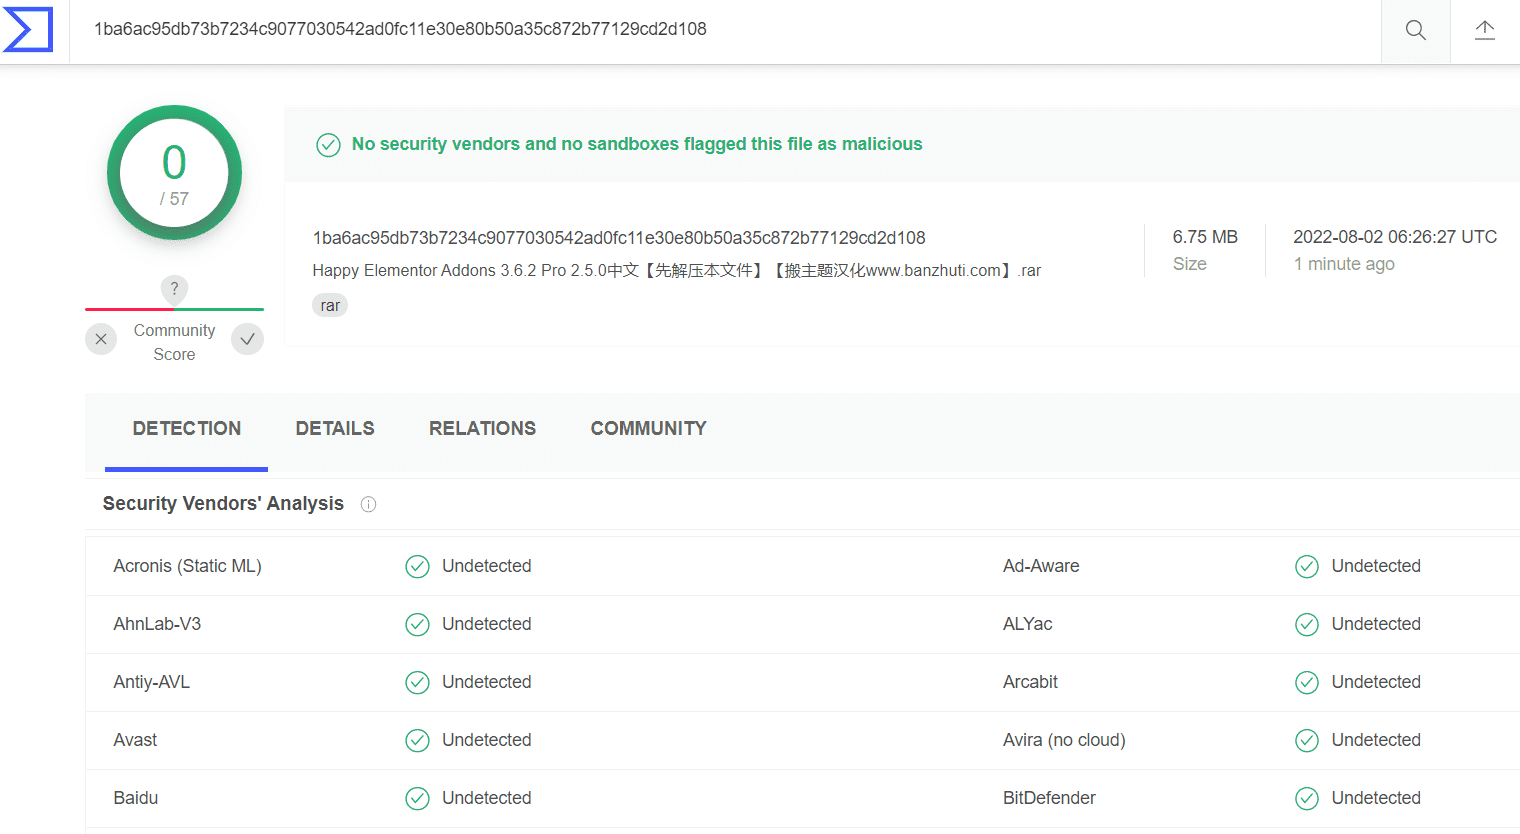Click the Undetected check icon for Baidu
Image resolution: width=1520 pixels, height=834 pixels.
coord(417,799)
